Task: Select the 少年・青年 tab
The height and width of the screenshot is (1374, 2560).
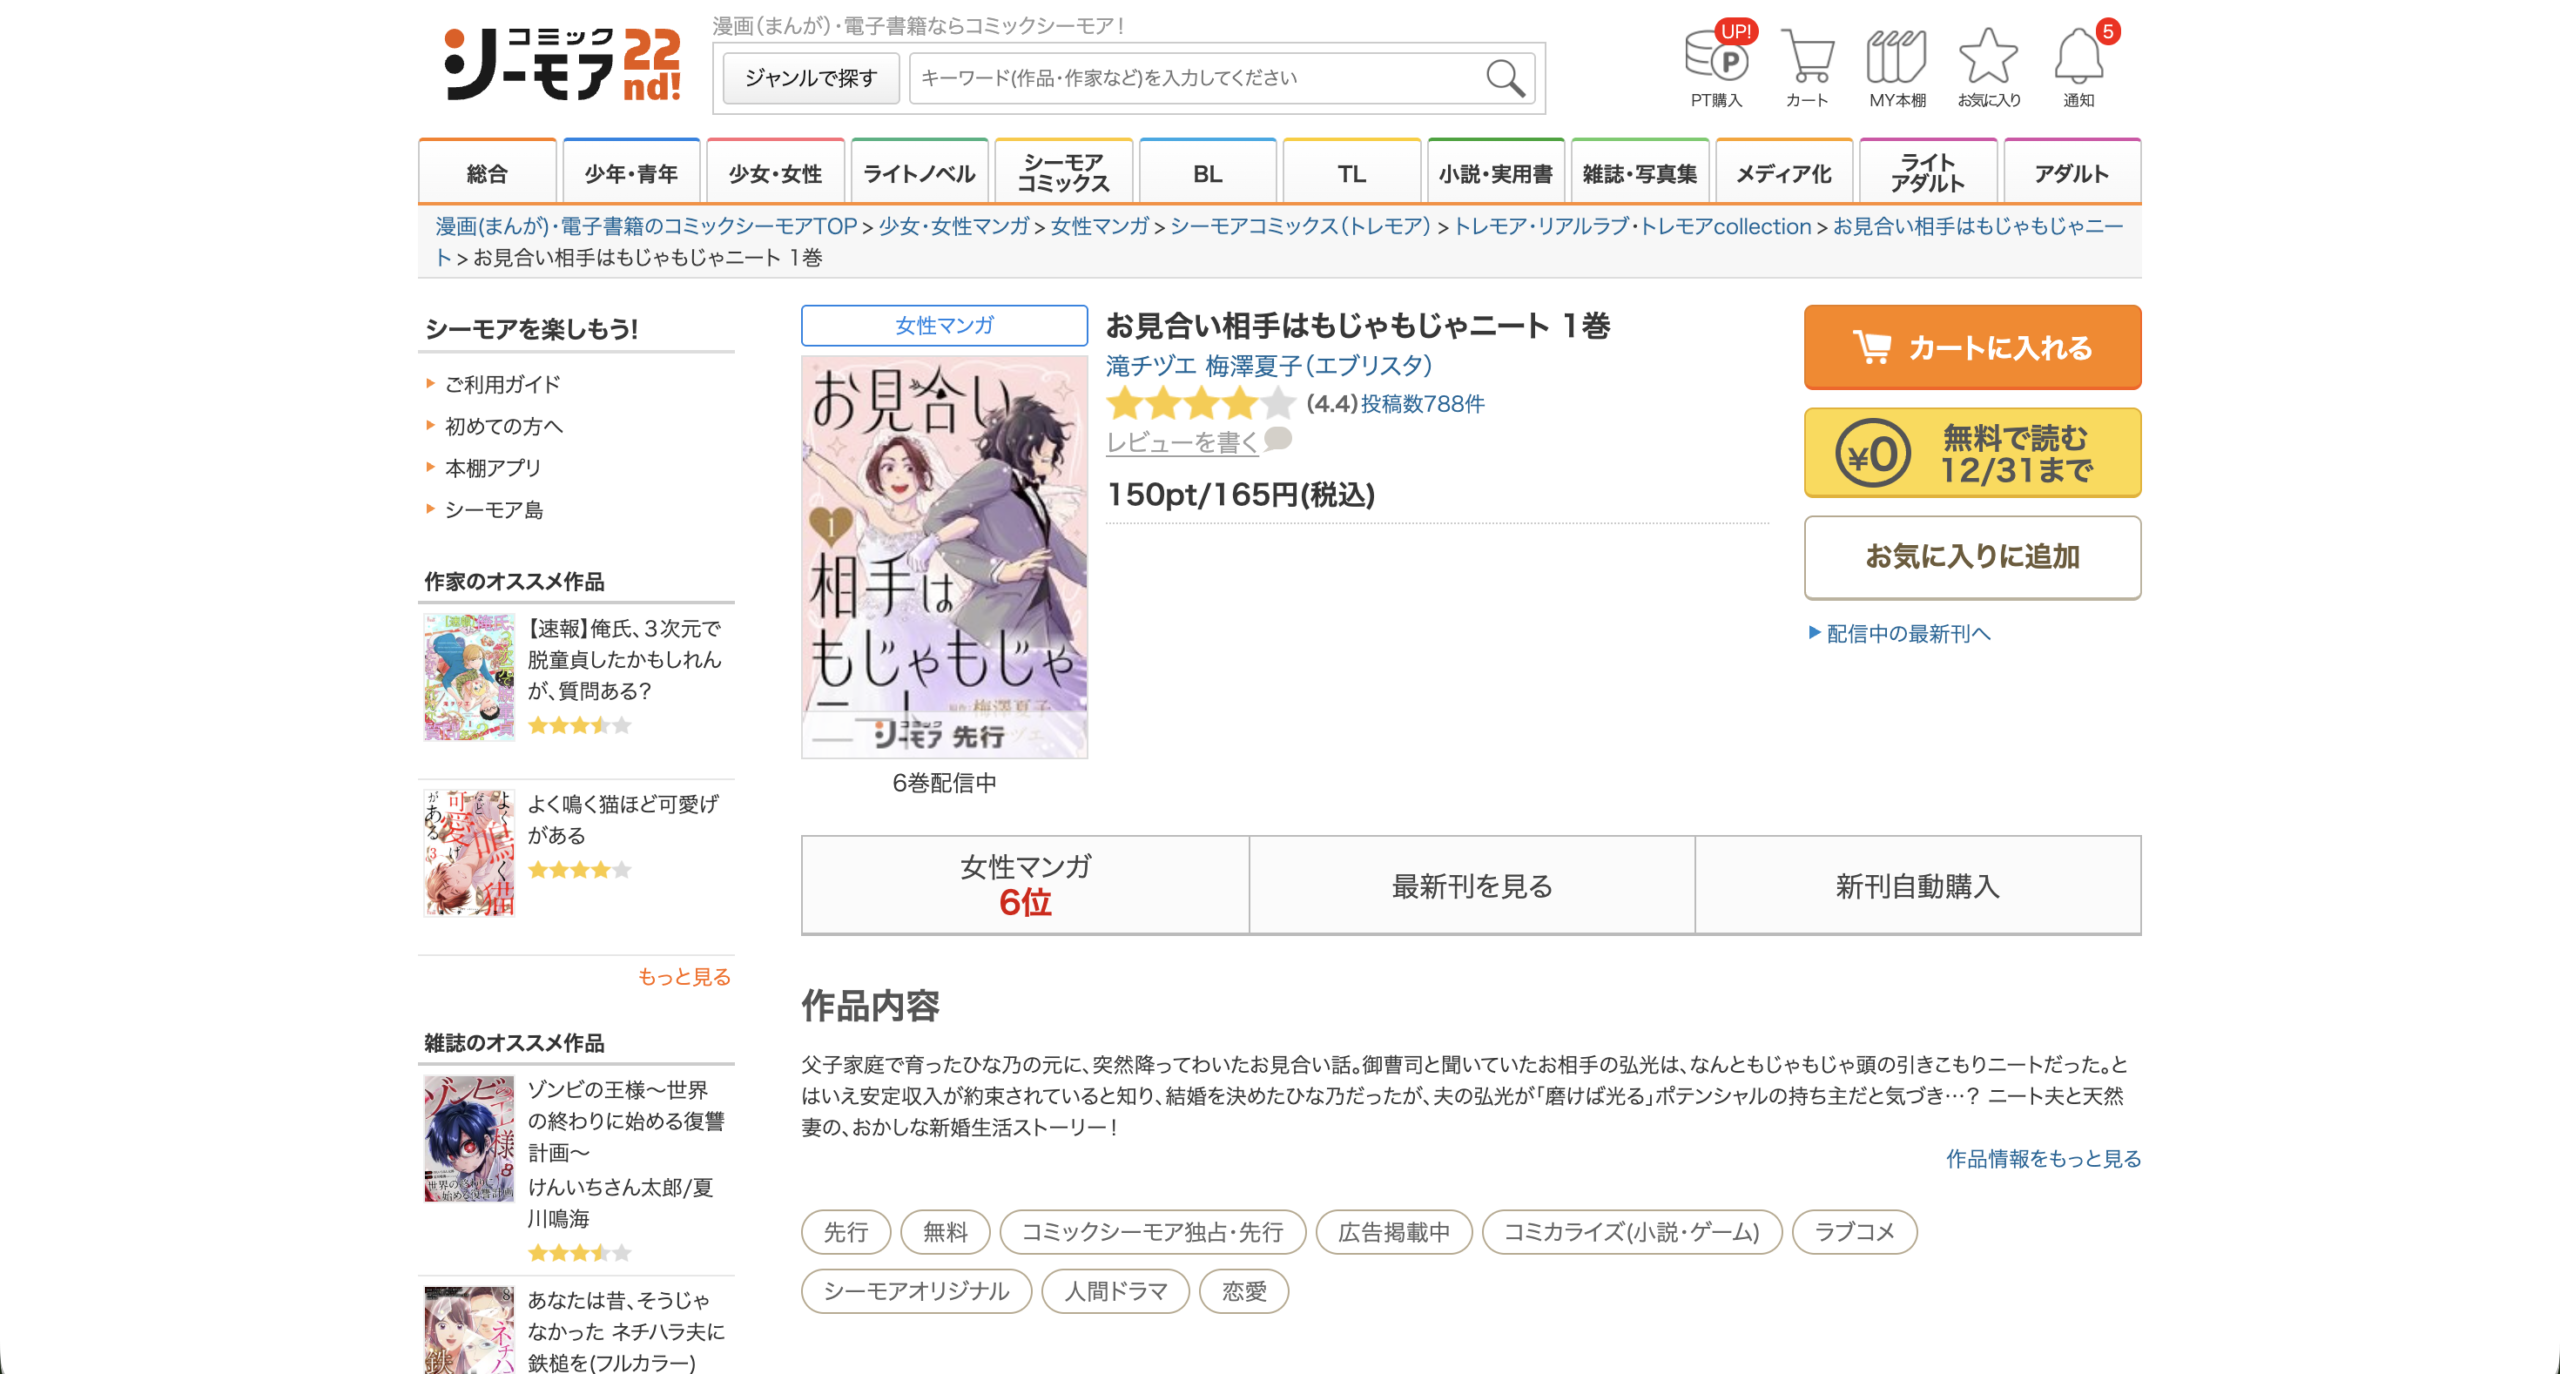Action: 631,173
